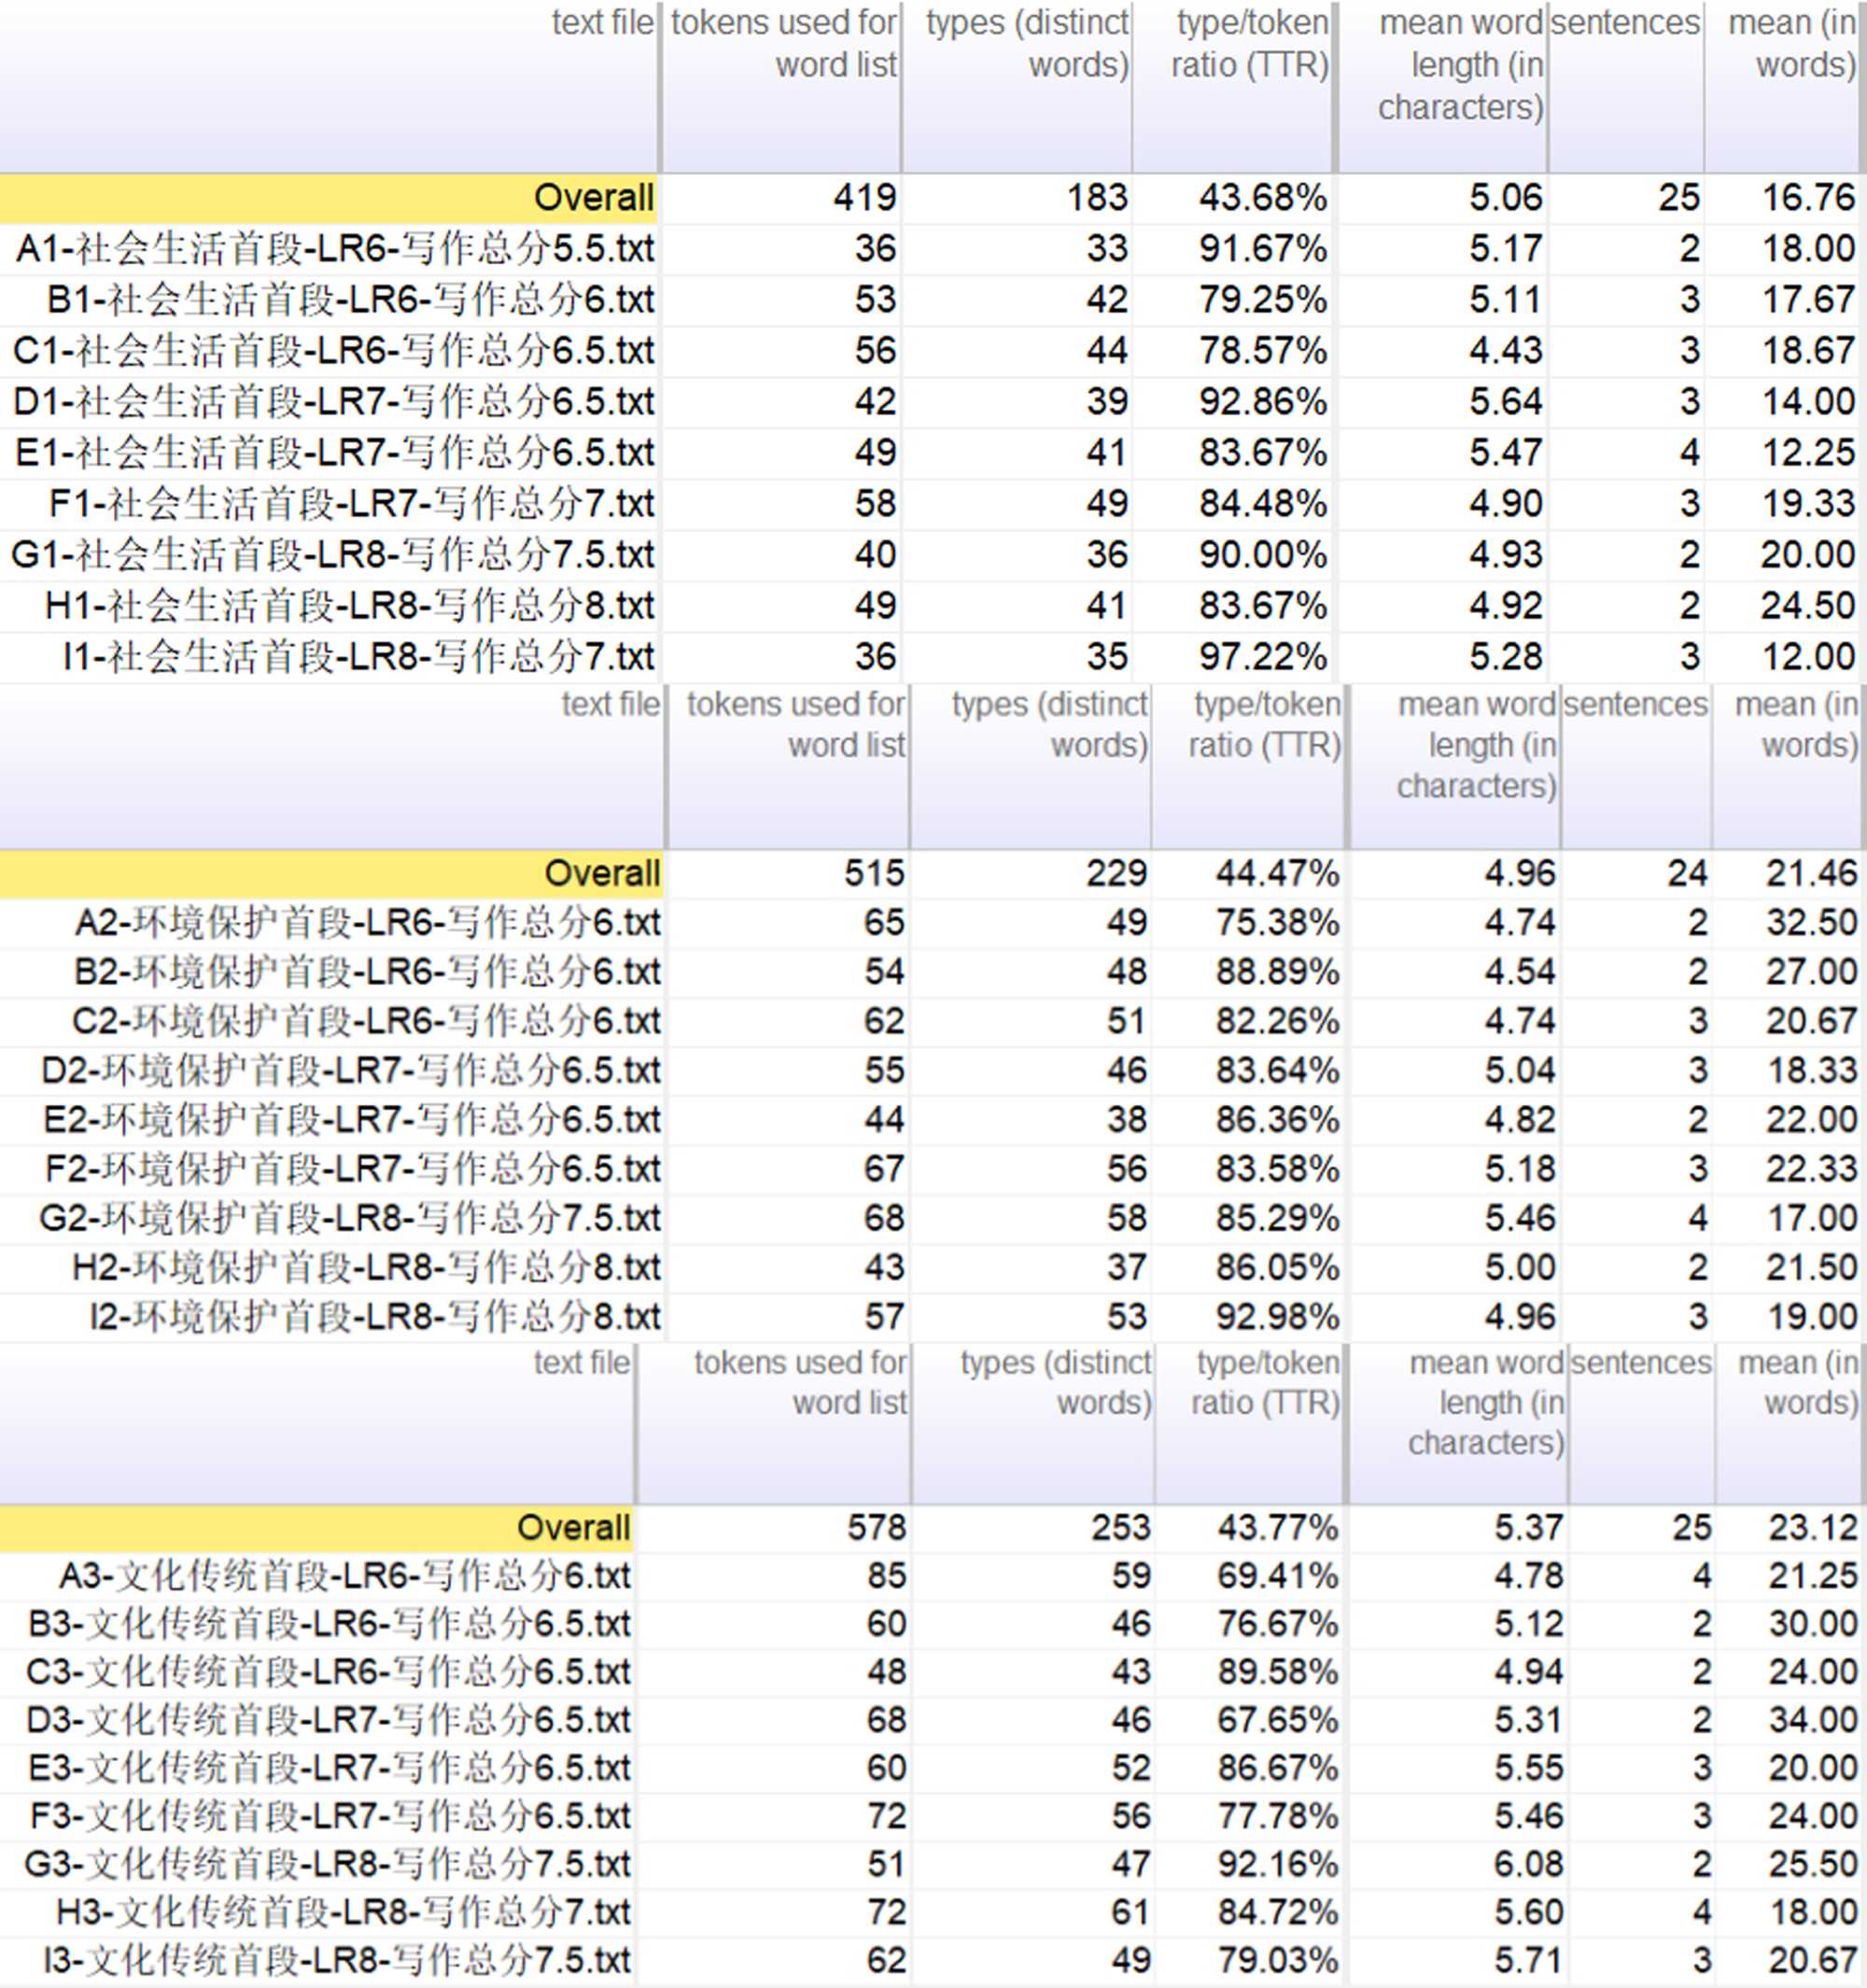Select file D1-社会生活首段-LR7-写作总分6.5.txt
The image size is (1867, 1988).
(333, 402)
